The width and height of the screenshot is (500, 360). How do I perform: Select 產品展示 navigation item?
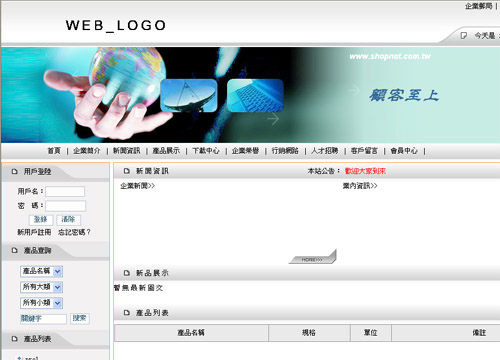pos(166,151)
